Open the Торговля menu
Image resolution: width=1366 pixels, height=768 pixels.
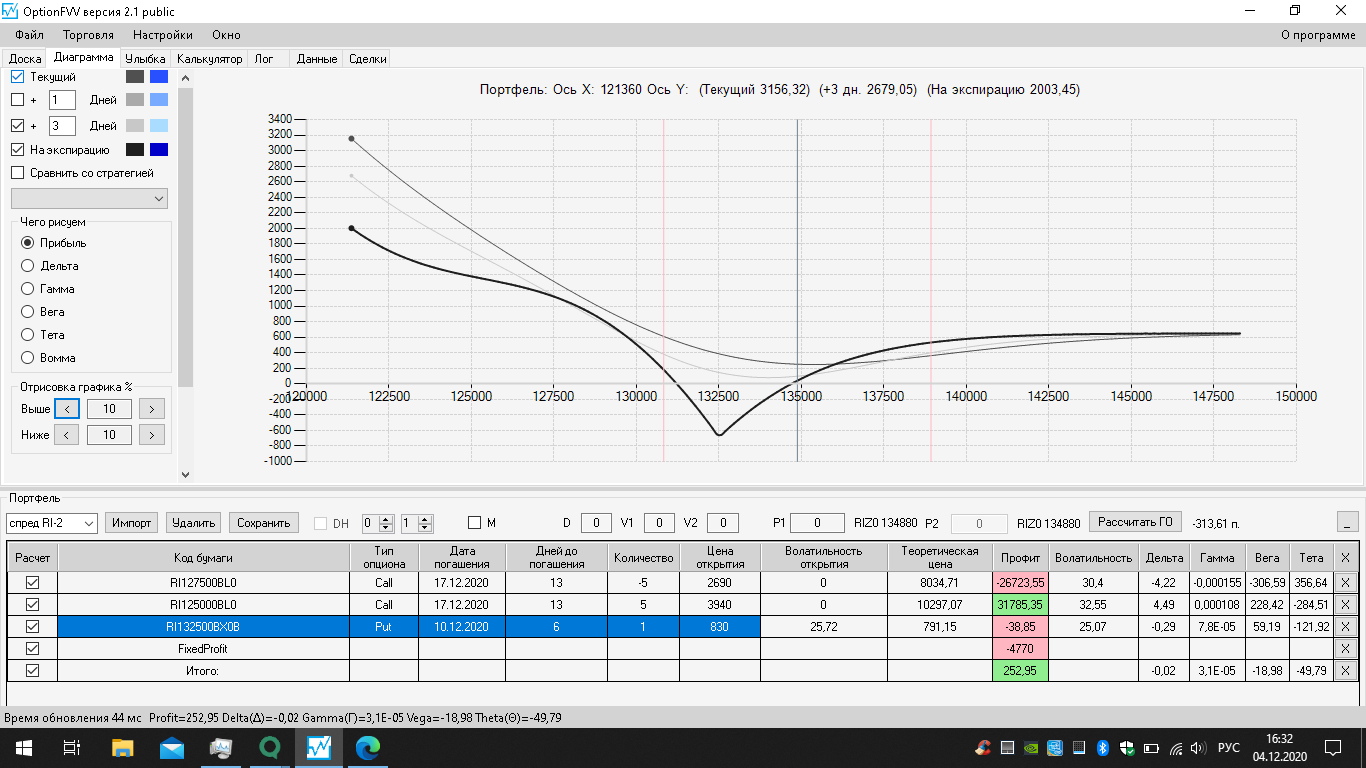88,35
